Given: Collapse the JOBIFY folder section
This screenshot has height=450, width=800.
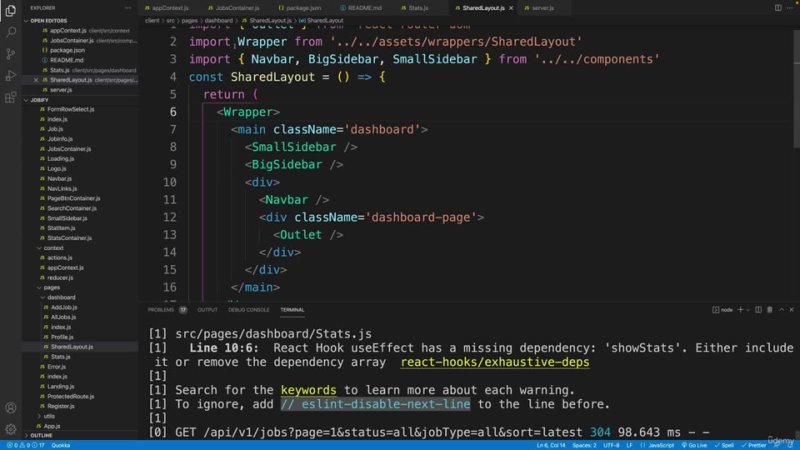Looking at the screenshot, I should point(39,100).
